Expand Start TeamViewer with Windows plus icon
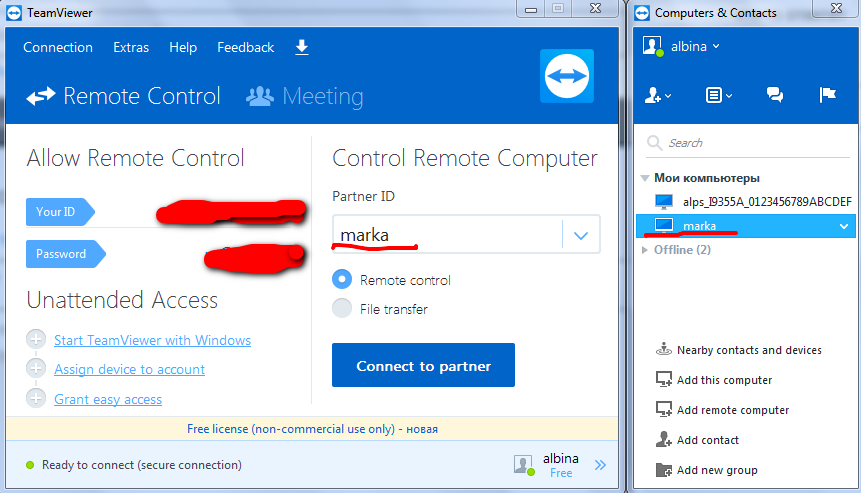 click(x=36, y=339)
